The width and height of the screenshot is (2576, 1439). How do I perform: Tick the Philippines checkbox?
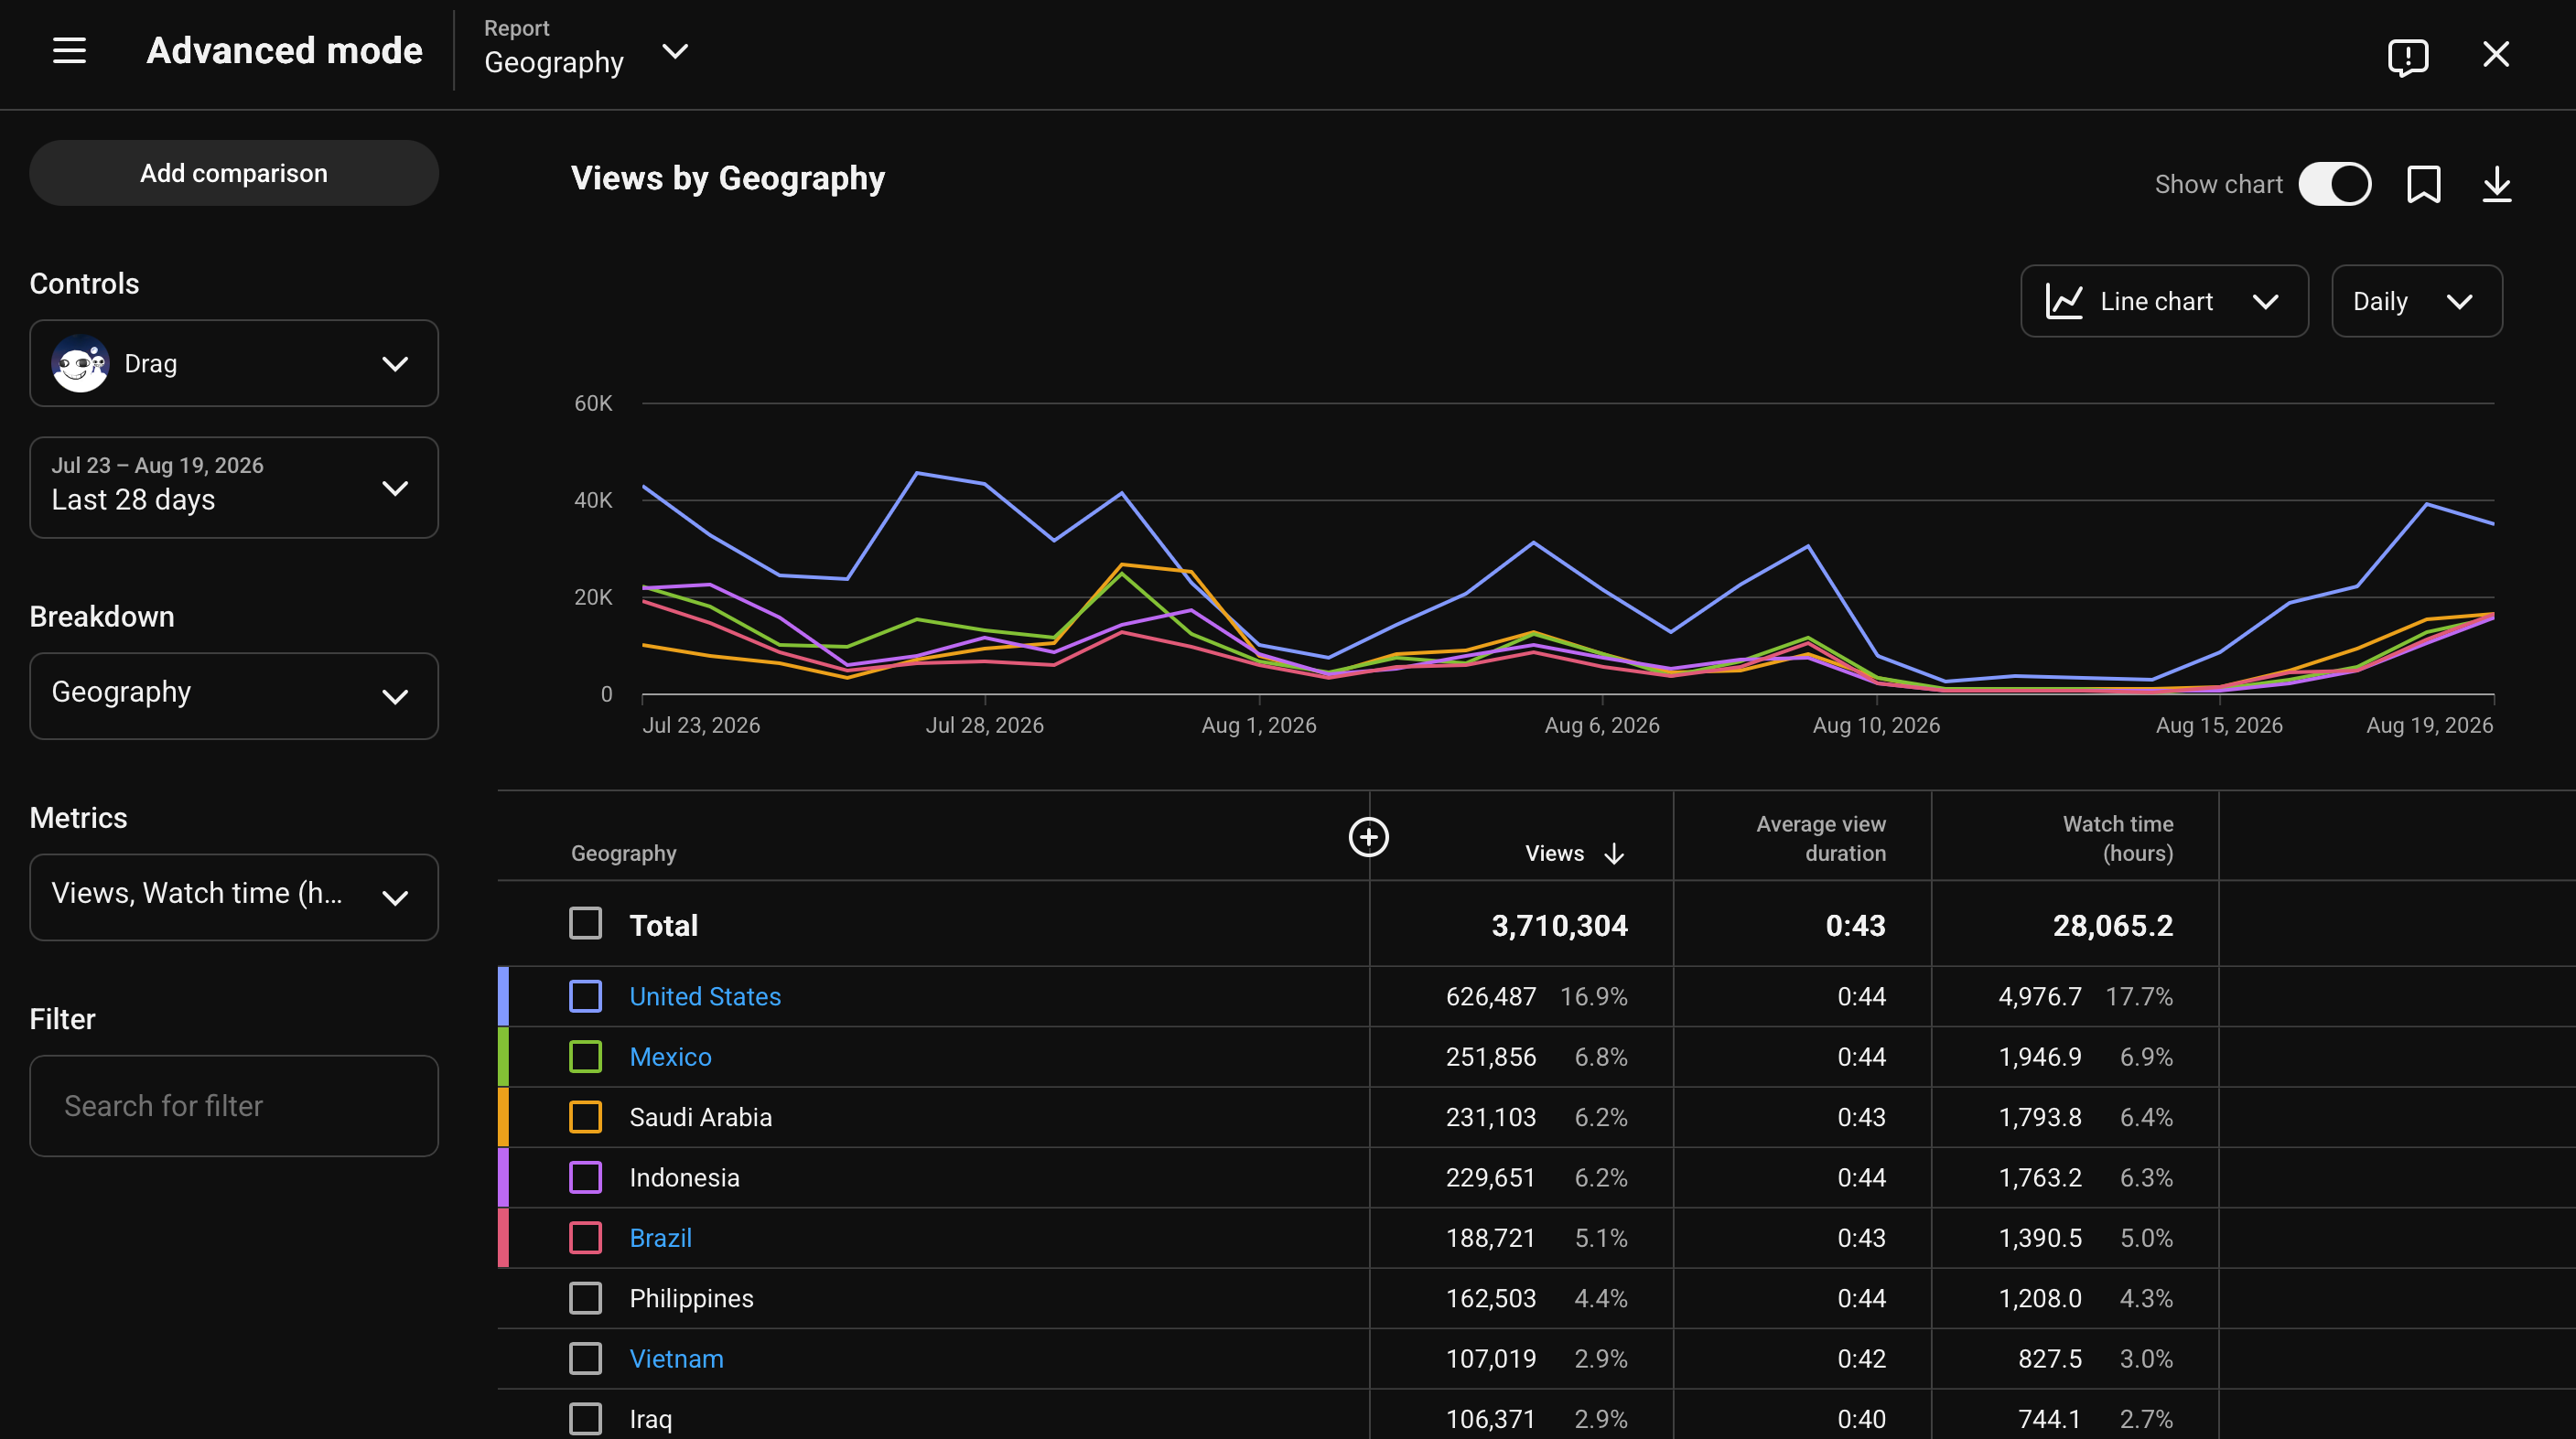coord(586,1298)
